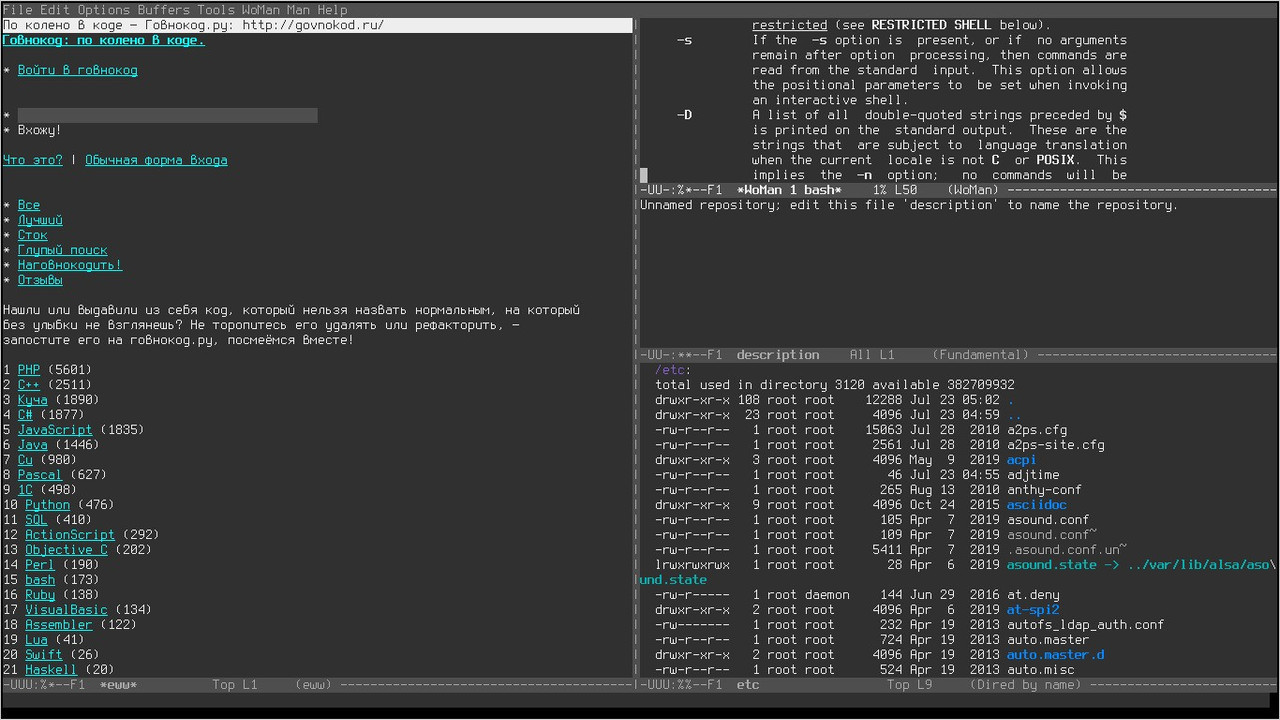Open the Edit menu
Viewport: 1280px width, 720px height.
point(55,10)
